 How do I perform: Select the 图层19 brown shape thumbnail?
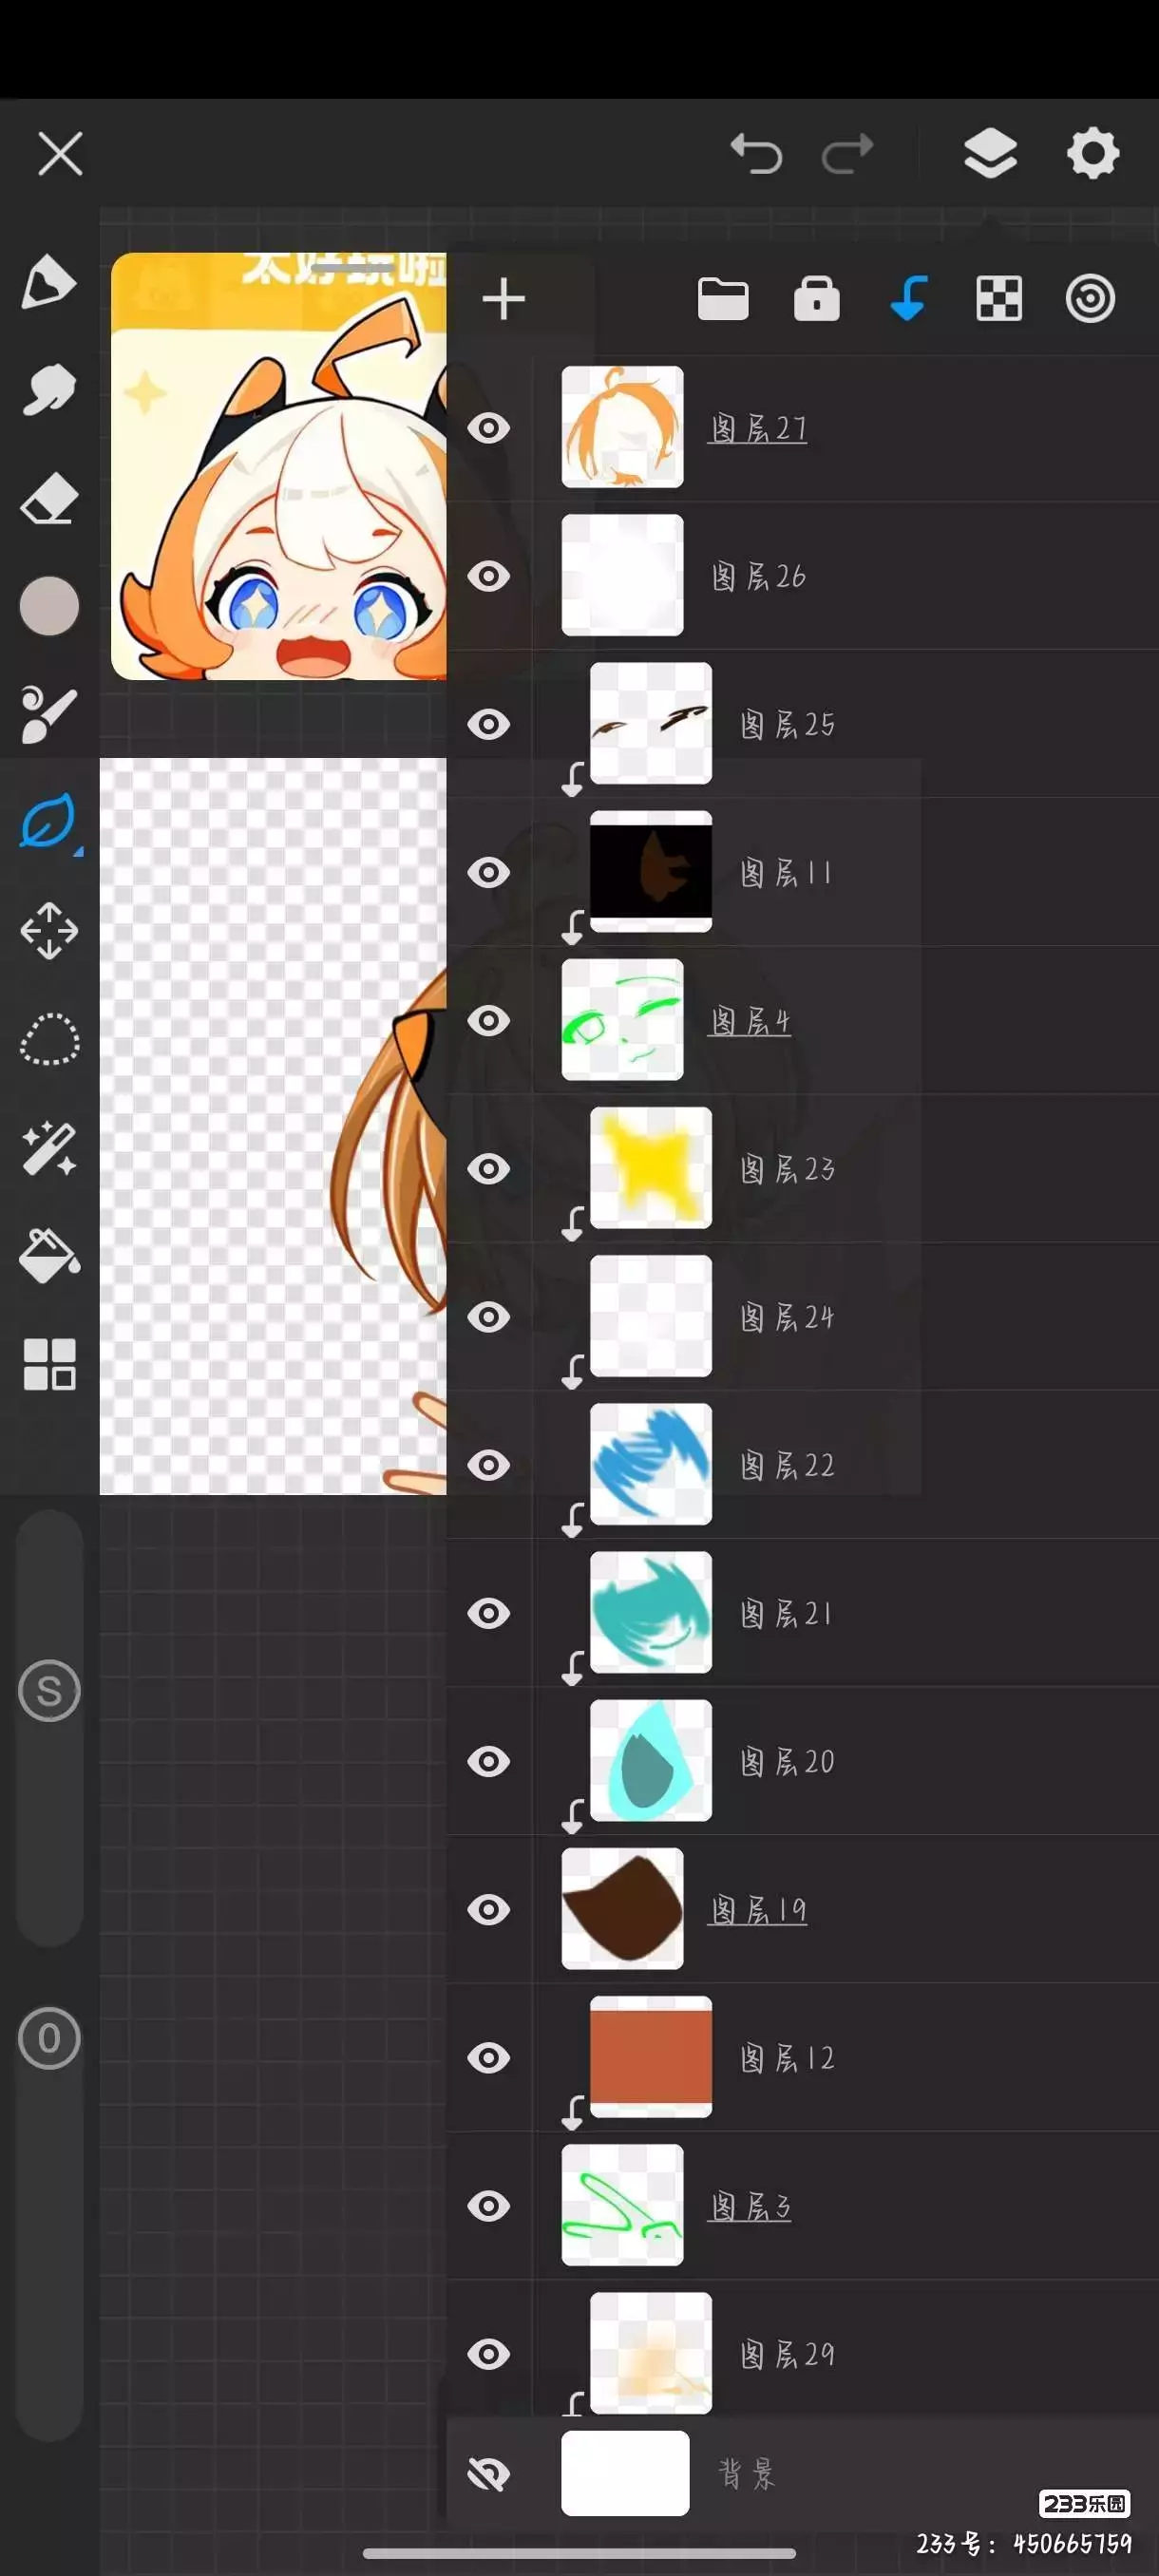[x=622, y=1908]
